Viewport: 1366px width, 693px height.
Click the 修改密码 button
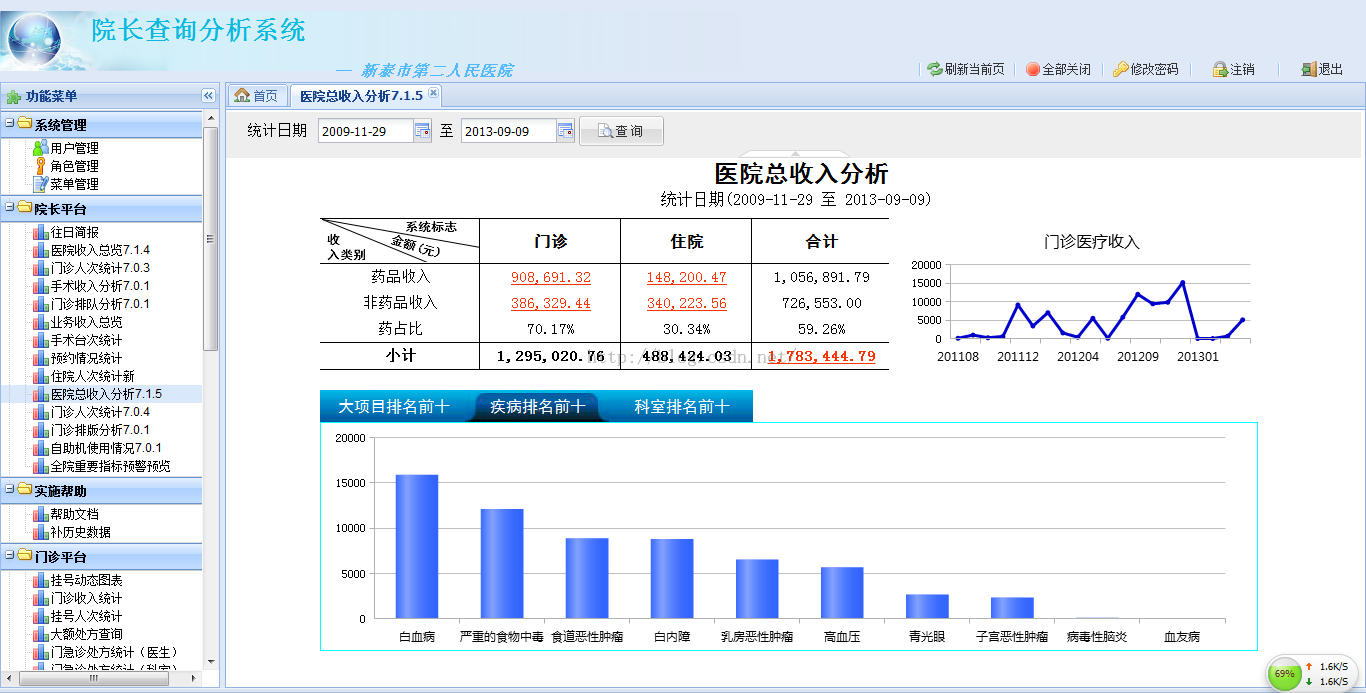coord(1146,69)
